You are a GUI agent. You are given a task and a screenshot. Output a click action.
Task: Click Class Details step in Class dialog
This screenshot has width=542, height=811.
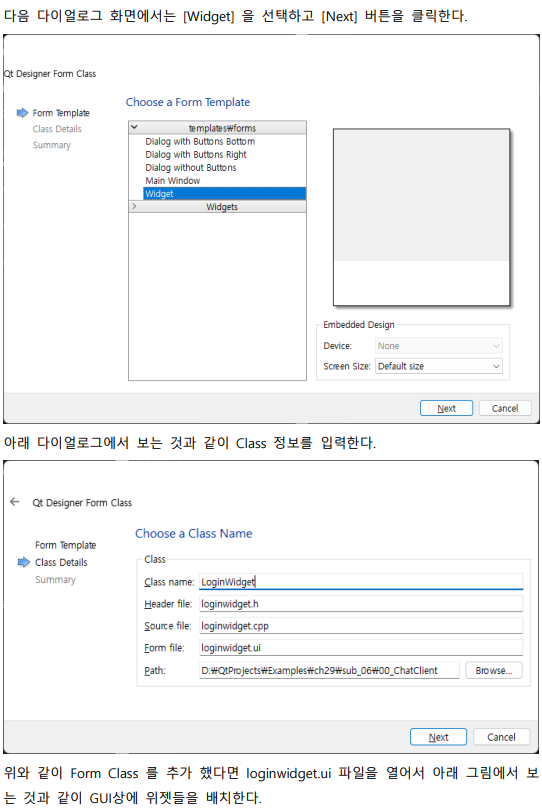point(61,562)
